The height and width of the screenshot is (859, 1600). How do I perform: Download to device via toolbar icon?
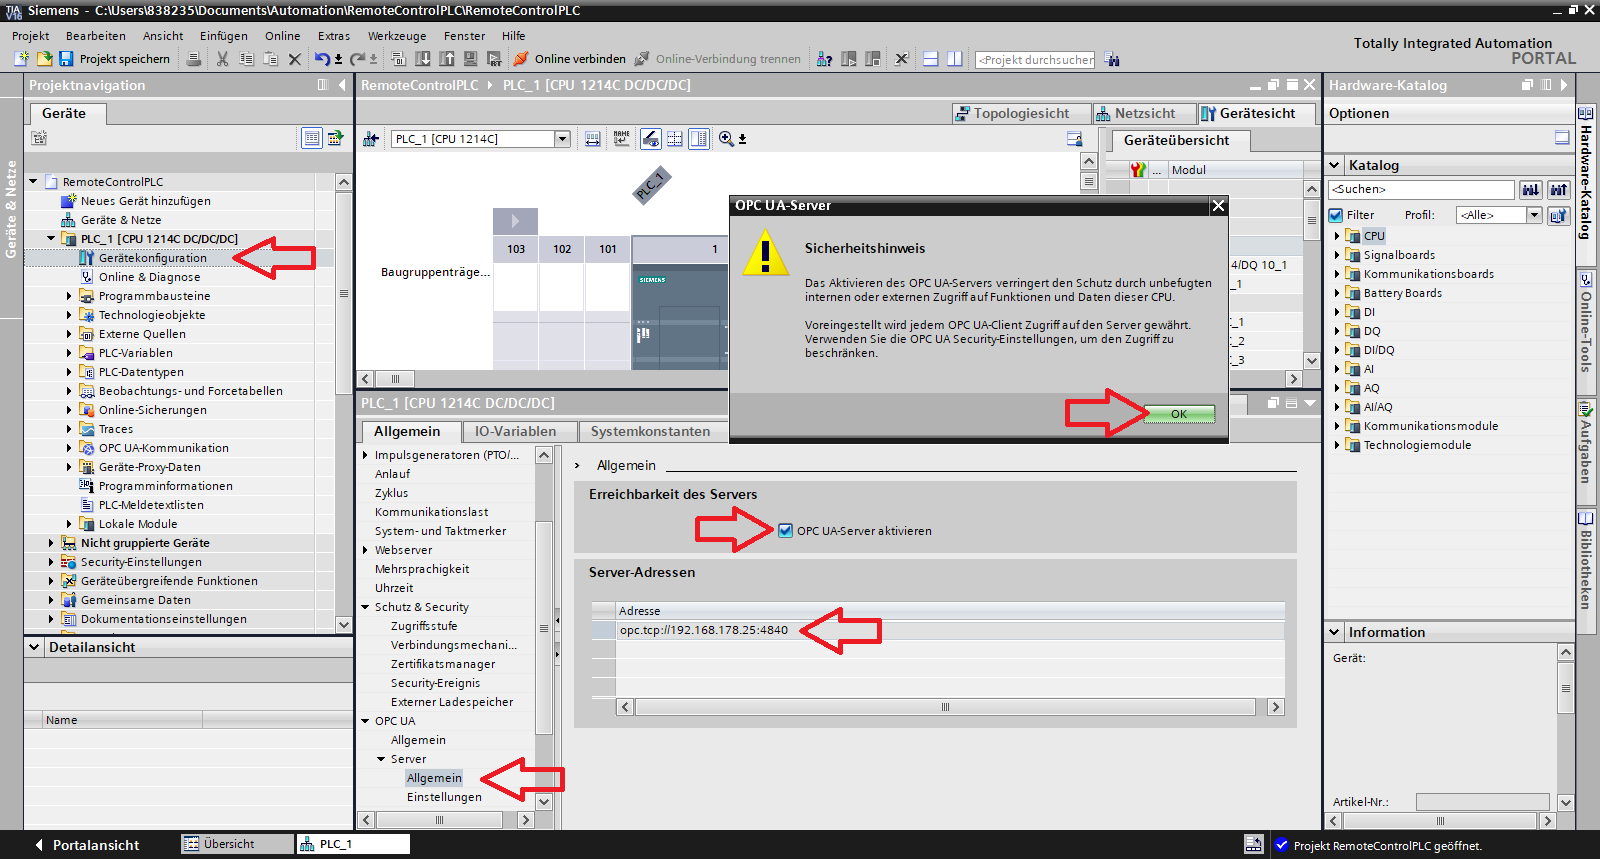(x=423, y=59)
